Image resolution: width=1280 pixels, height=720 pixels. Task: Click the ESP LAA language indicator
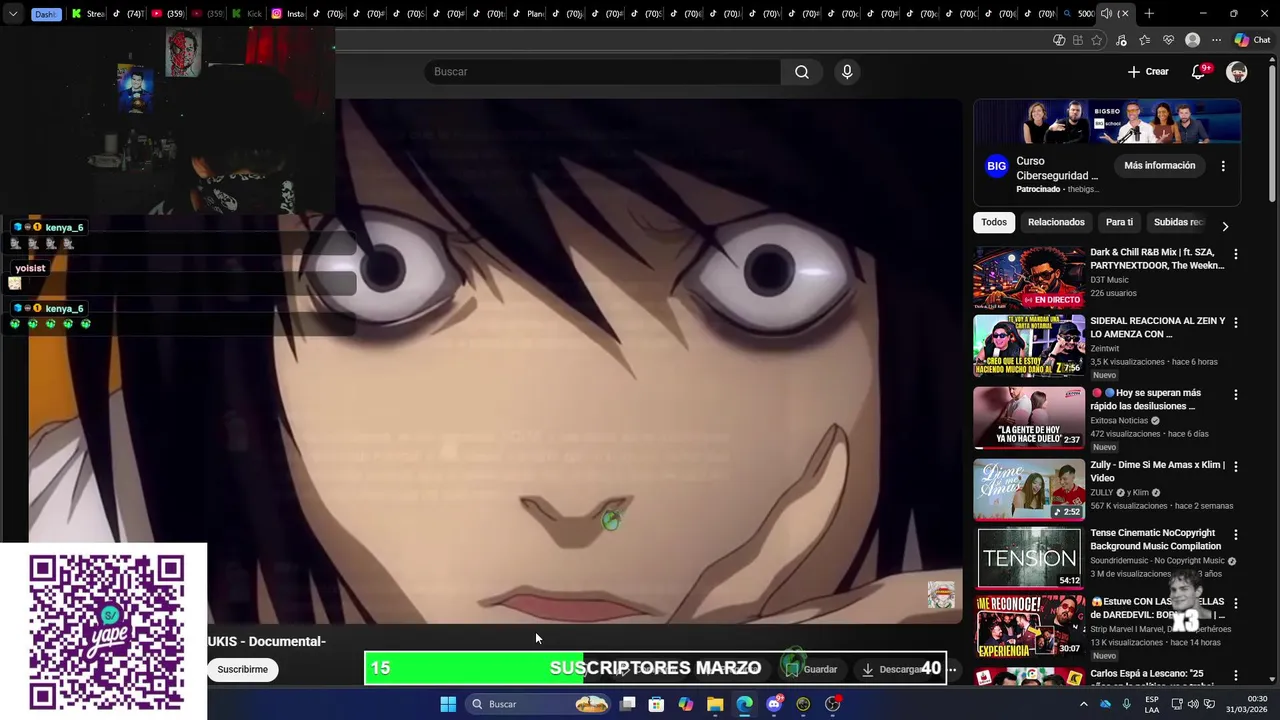point(1152,704)
